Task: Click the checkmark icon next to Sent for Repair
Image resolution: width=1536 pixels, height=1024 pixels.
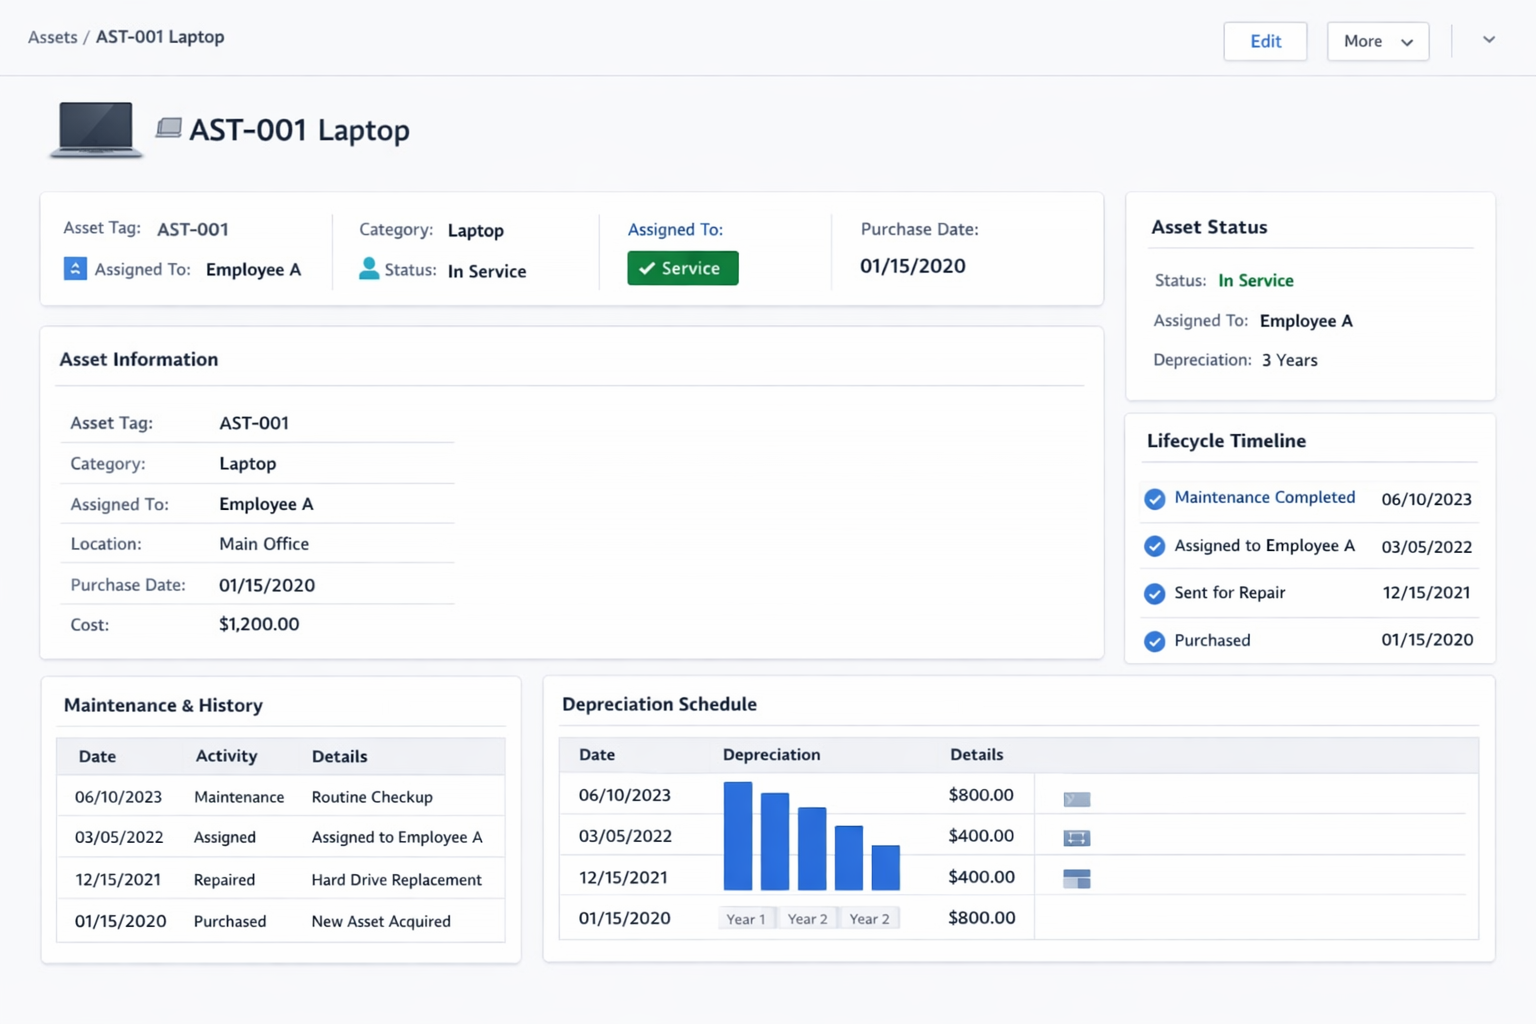Action: click(x=1154, y=594)
